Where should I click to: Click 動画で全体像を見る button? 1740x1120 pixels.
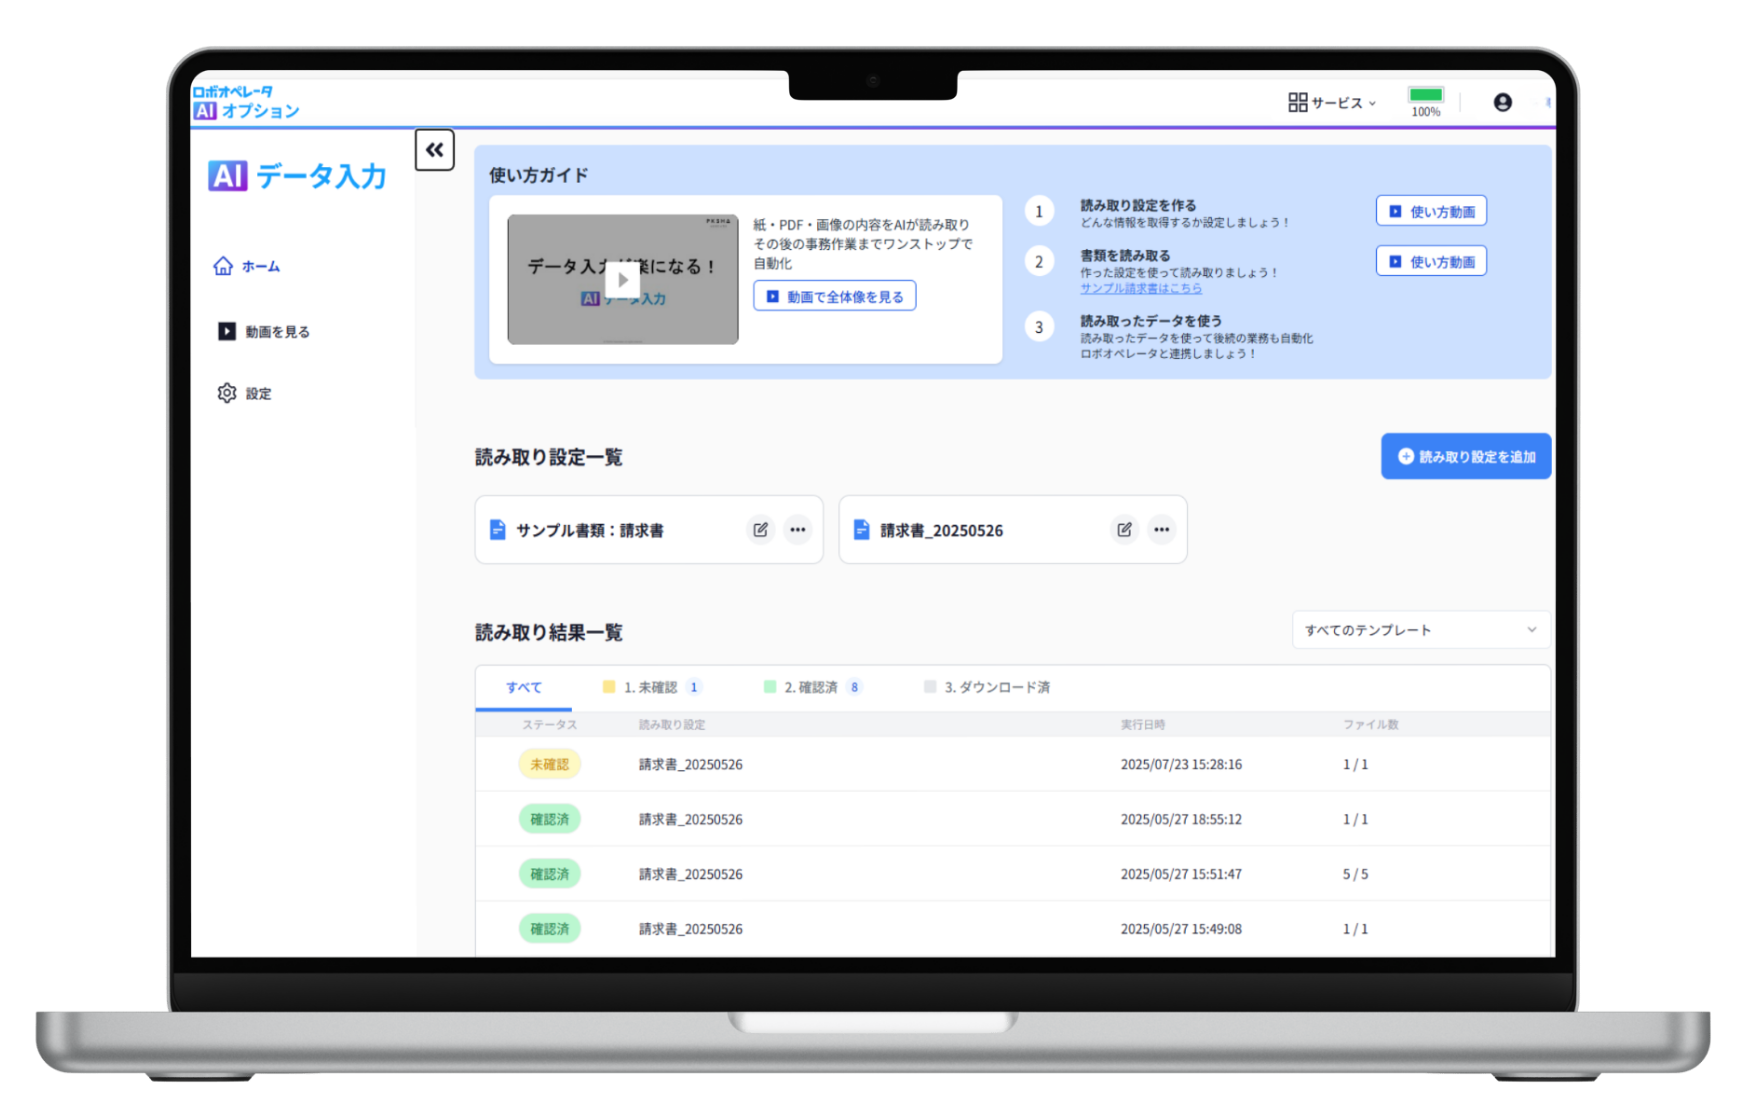pyautogui.click(x=834, y=296)
